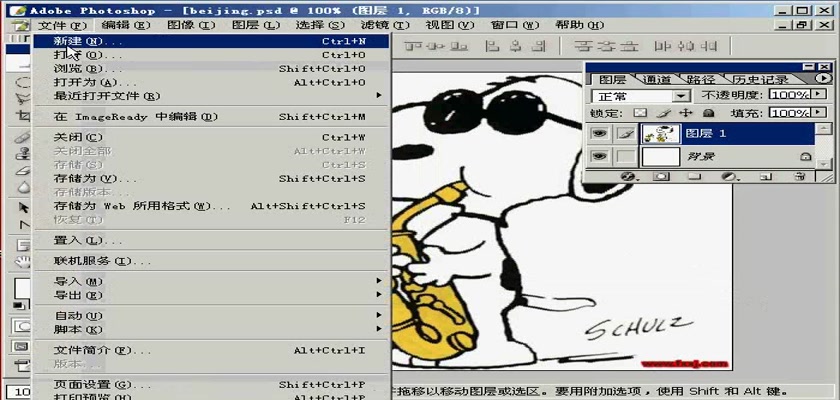The image size is (840, 400).
Task: Add a layer mask icon
Action: [661, 176]
